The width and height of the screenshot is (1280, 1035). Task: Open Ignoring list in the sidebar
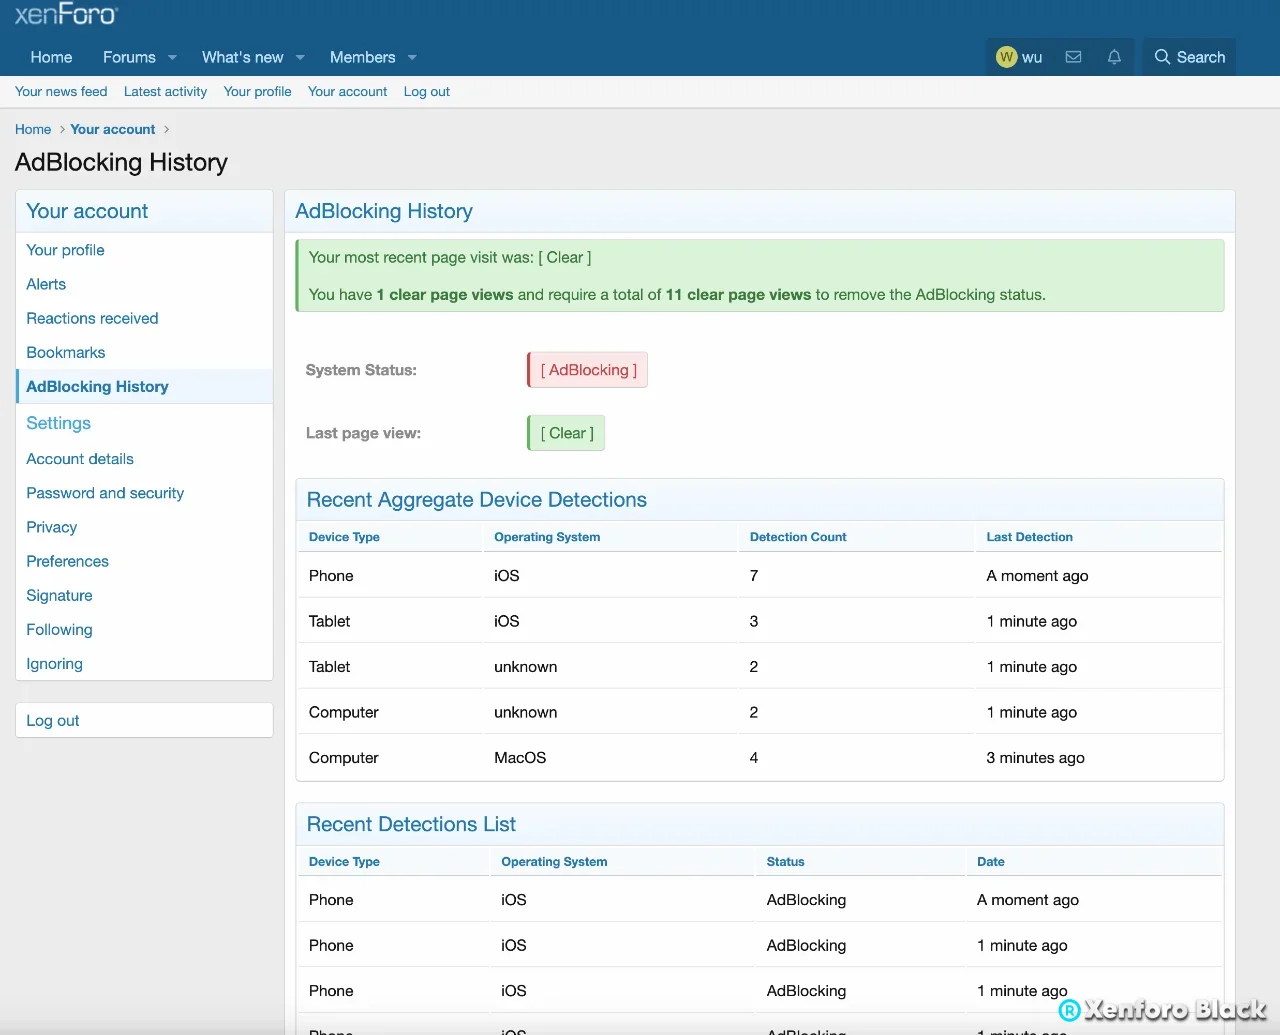click(144, 663)
